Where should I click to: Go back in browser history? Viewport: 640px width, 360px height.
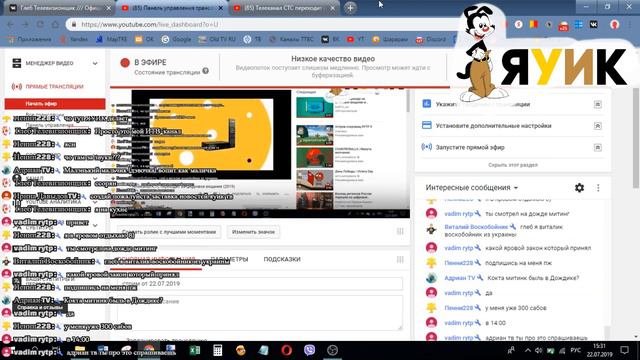(10, 24)
